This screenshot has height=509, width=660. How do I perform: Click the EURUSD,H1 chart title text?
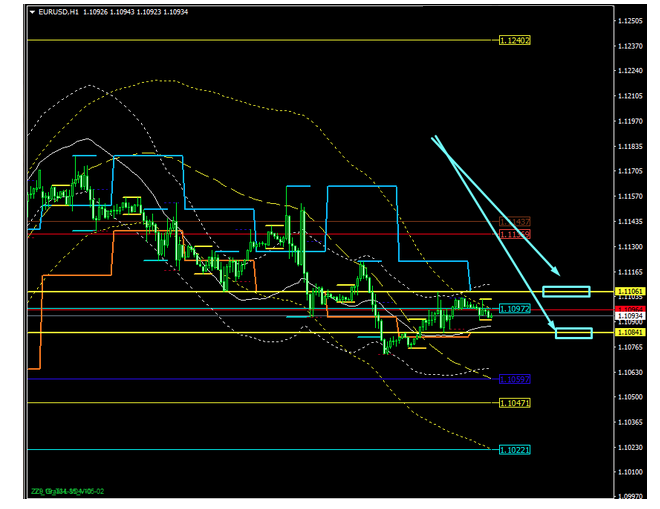[x=58, y=11]
